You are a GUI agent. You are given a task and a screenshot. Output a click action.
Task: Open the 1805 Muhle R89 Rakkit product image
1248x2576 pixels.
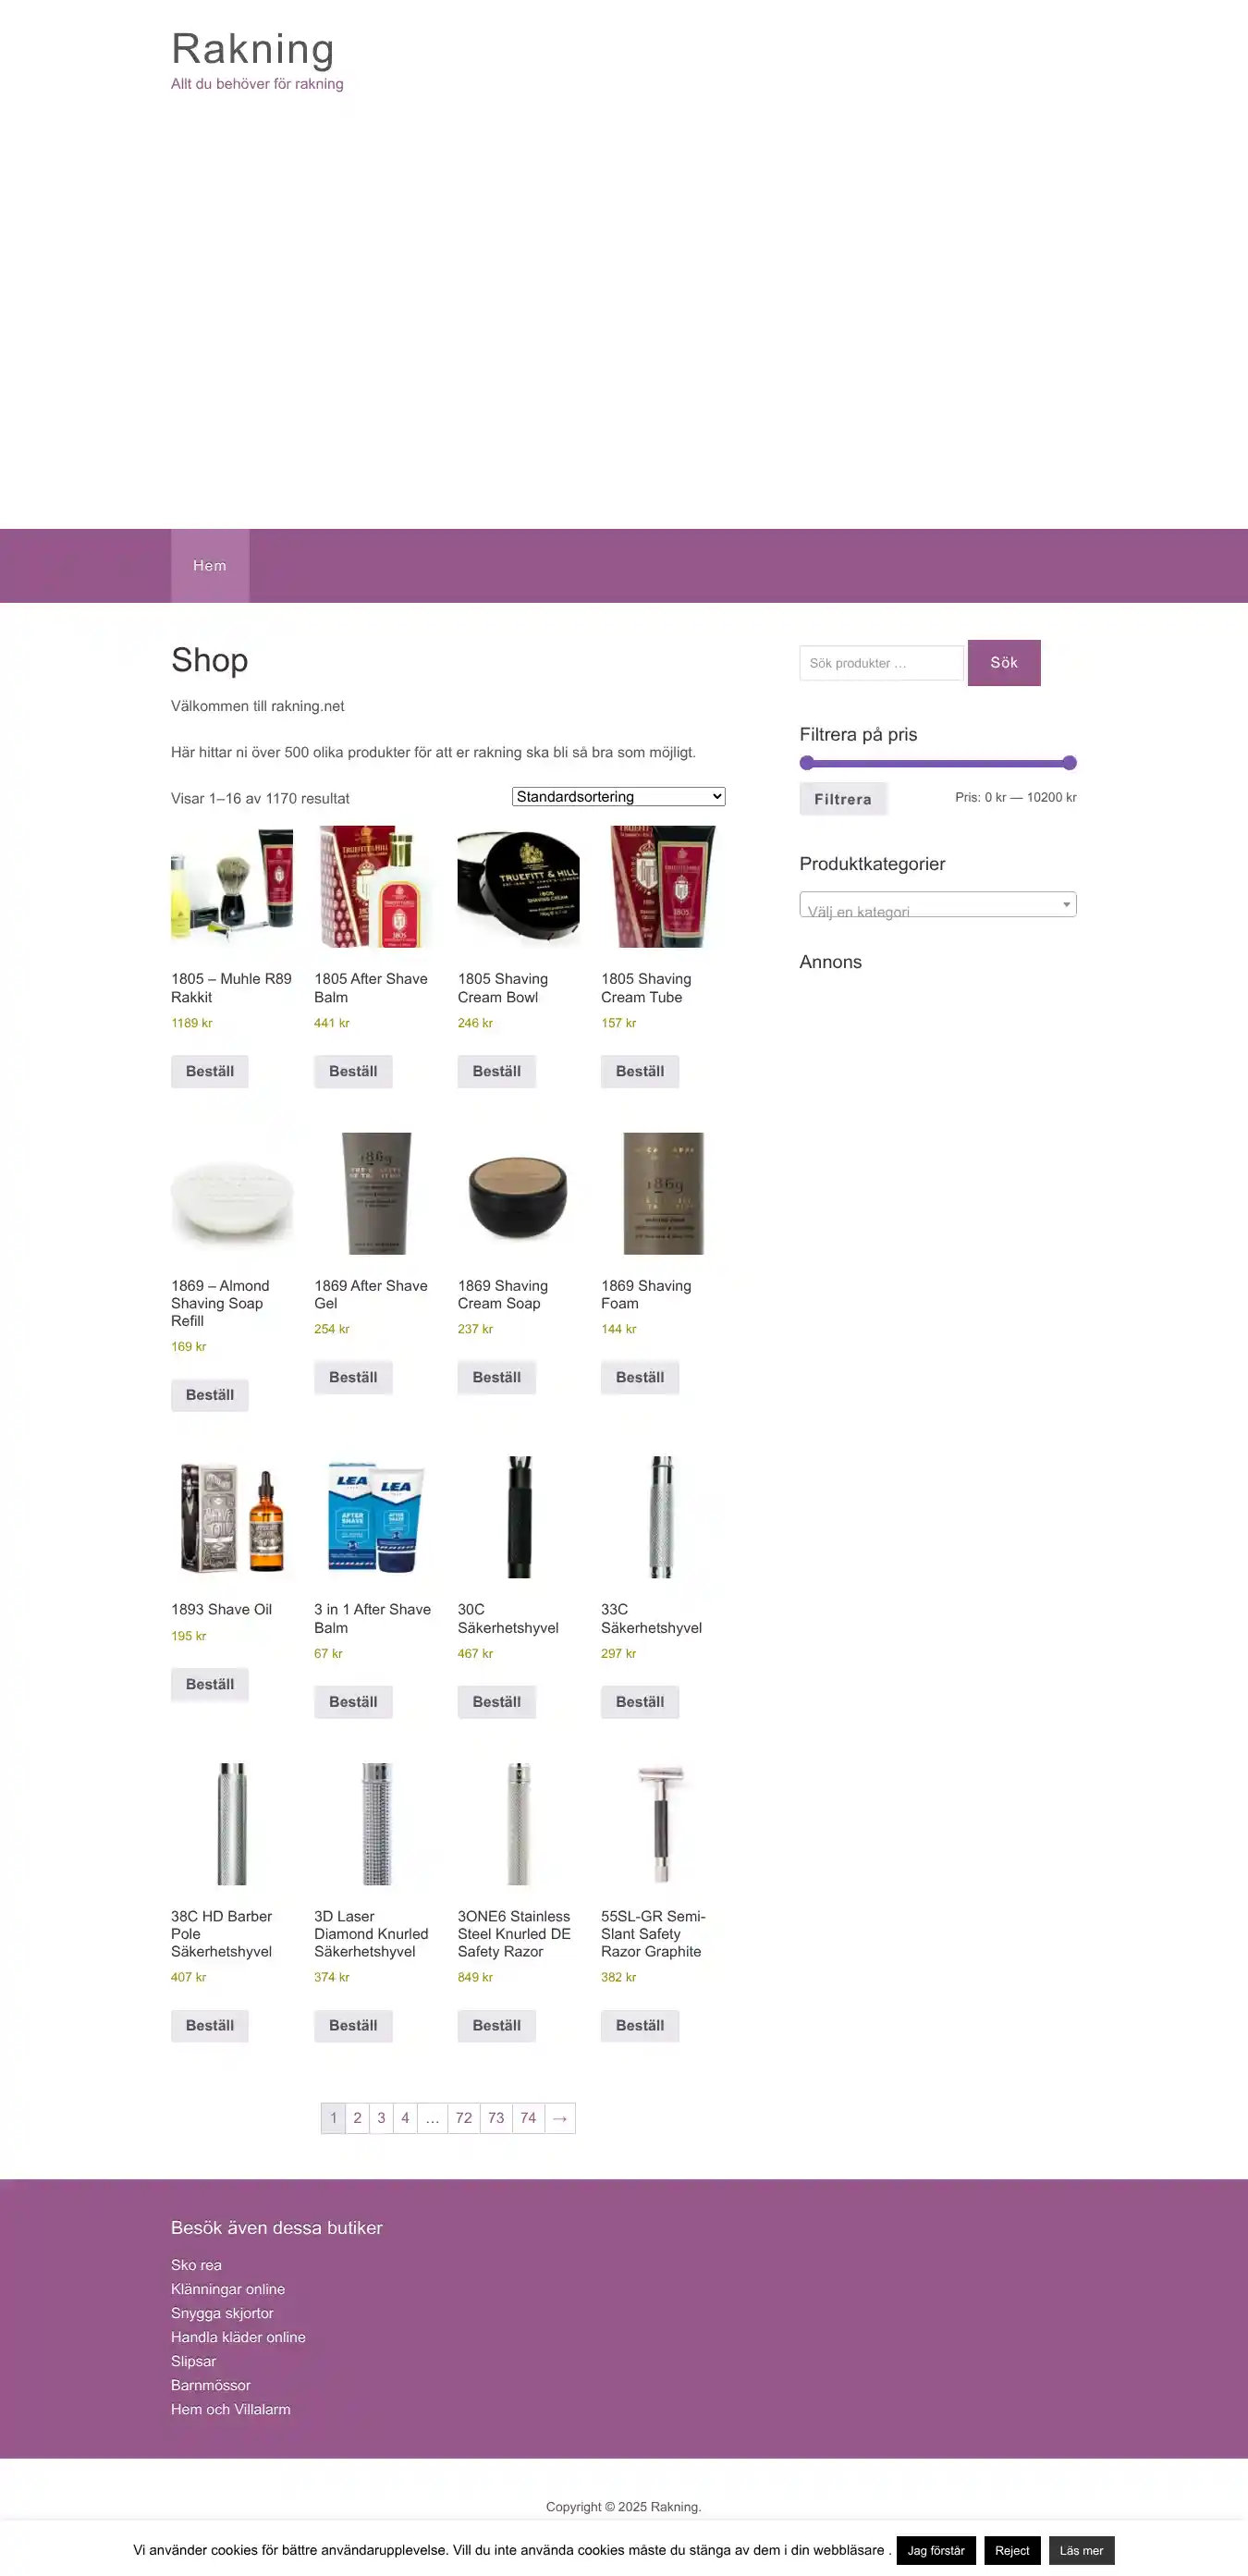point(232,886)
